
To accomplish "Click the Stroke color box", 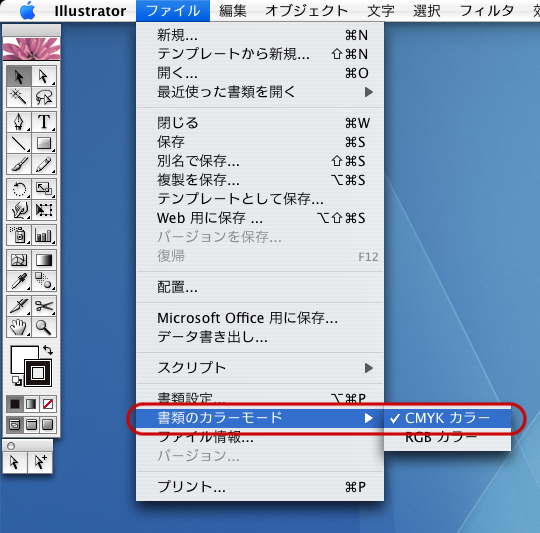I will coord(38,373).
